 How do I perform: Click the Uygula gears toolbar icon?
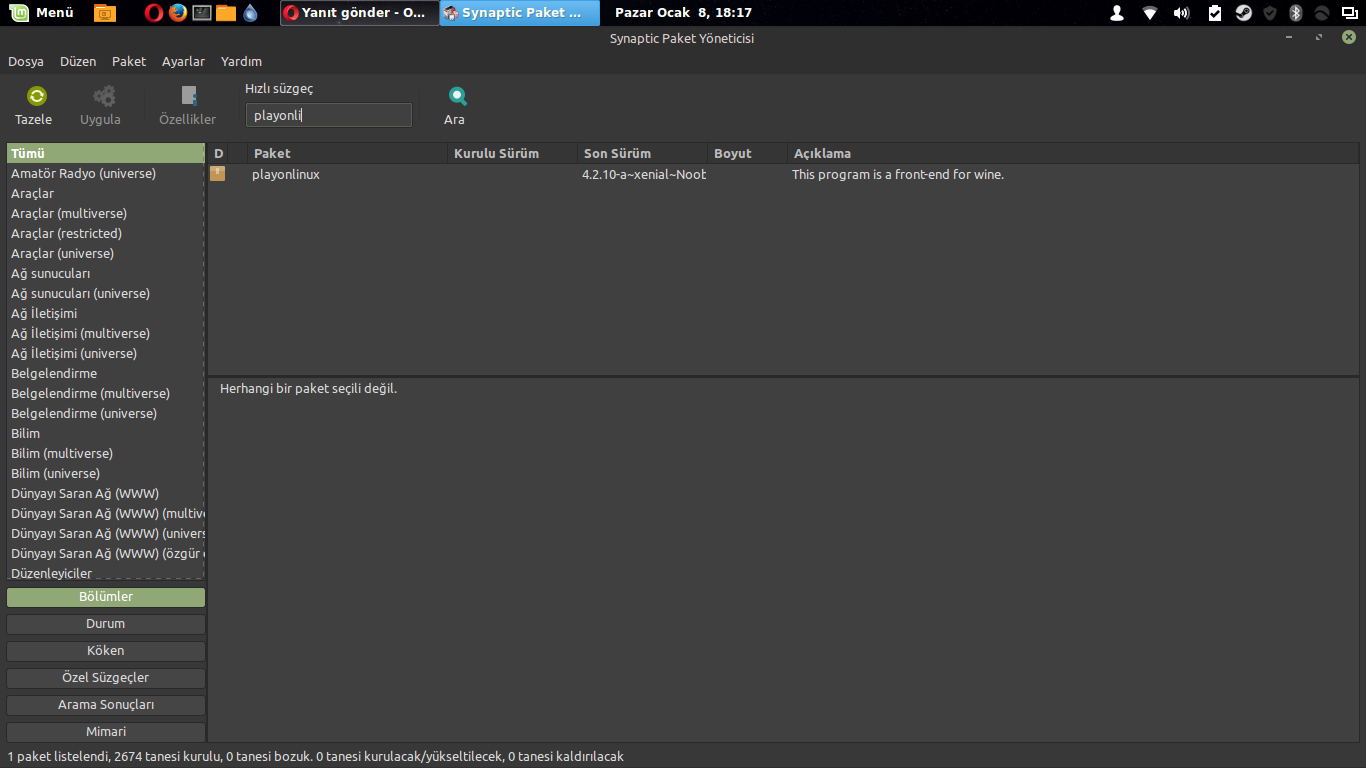pyautogui.click(x=104, y=96)
